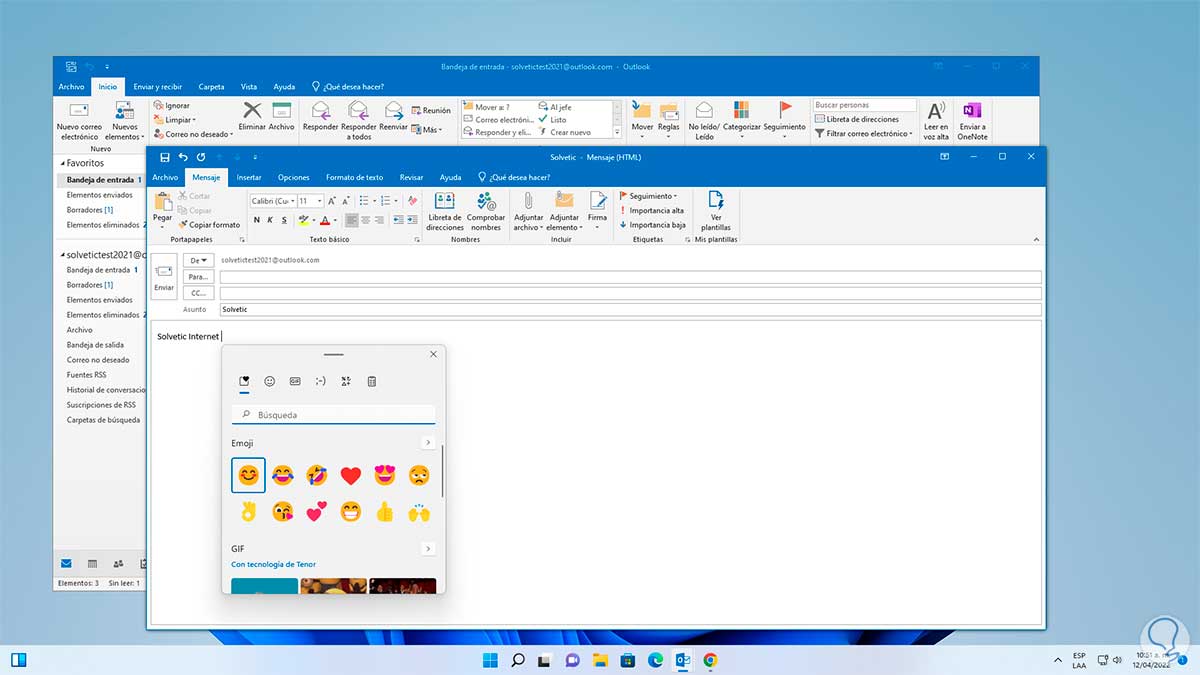
Task: Click the clear formatting eraser icon
Action: pyautogui.click(x=412, y=201)
